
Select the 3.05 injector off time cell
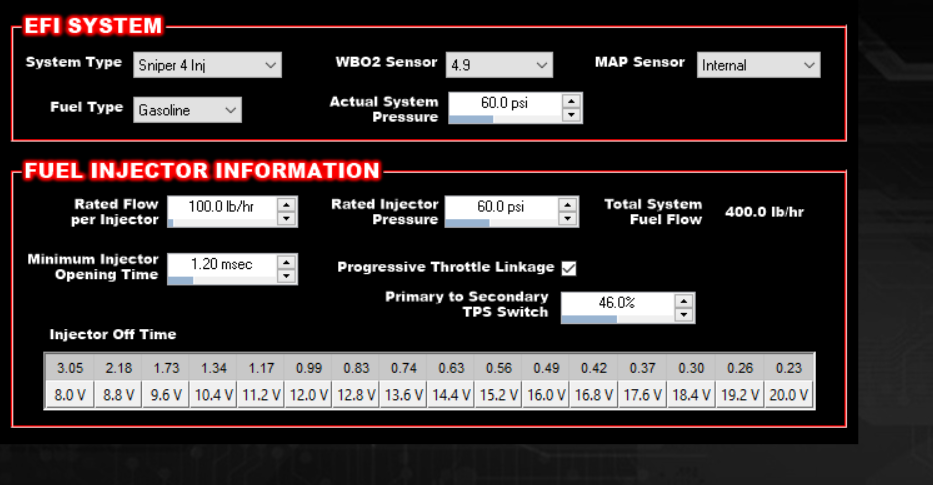click(x=69, y=368)
